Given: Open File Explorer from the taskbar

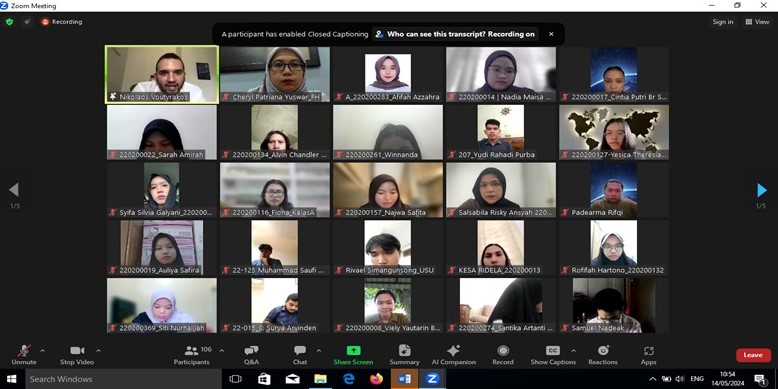Looking at the screenshot, I should pos(321,379).
